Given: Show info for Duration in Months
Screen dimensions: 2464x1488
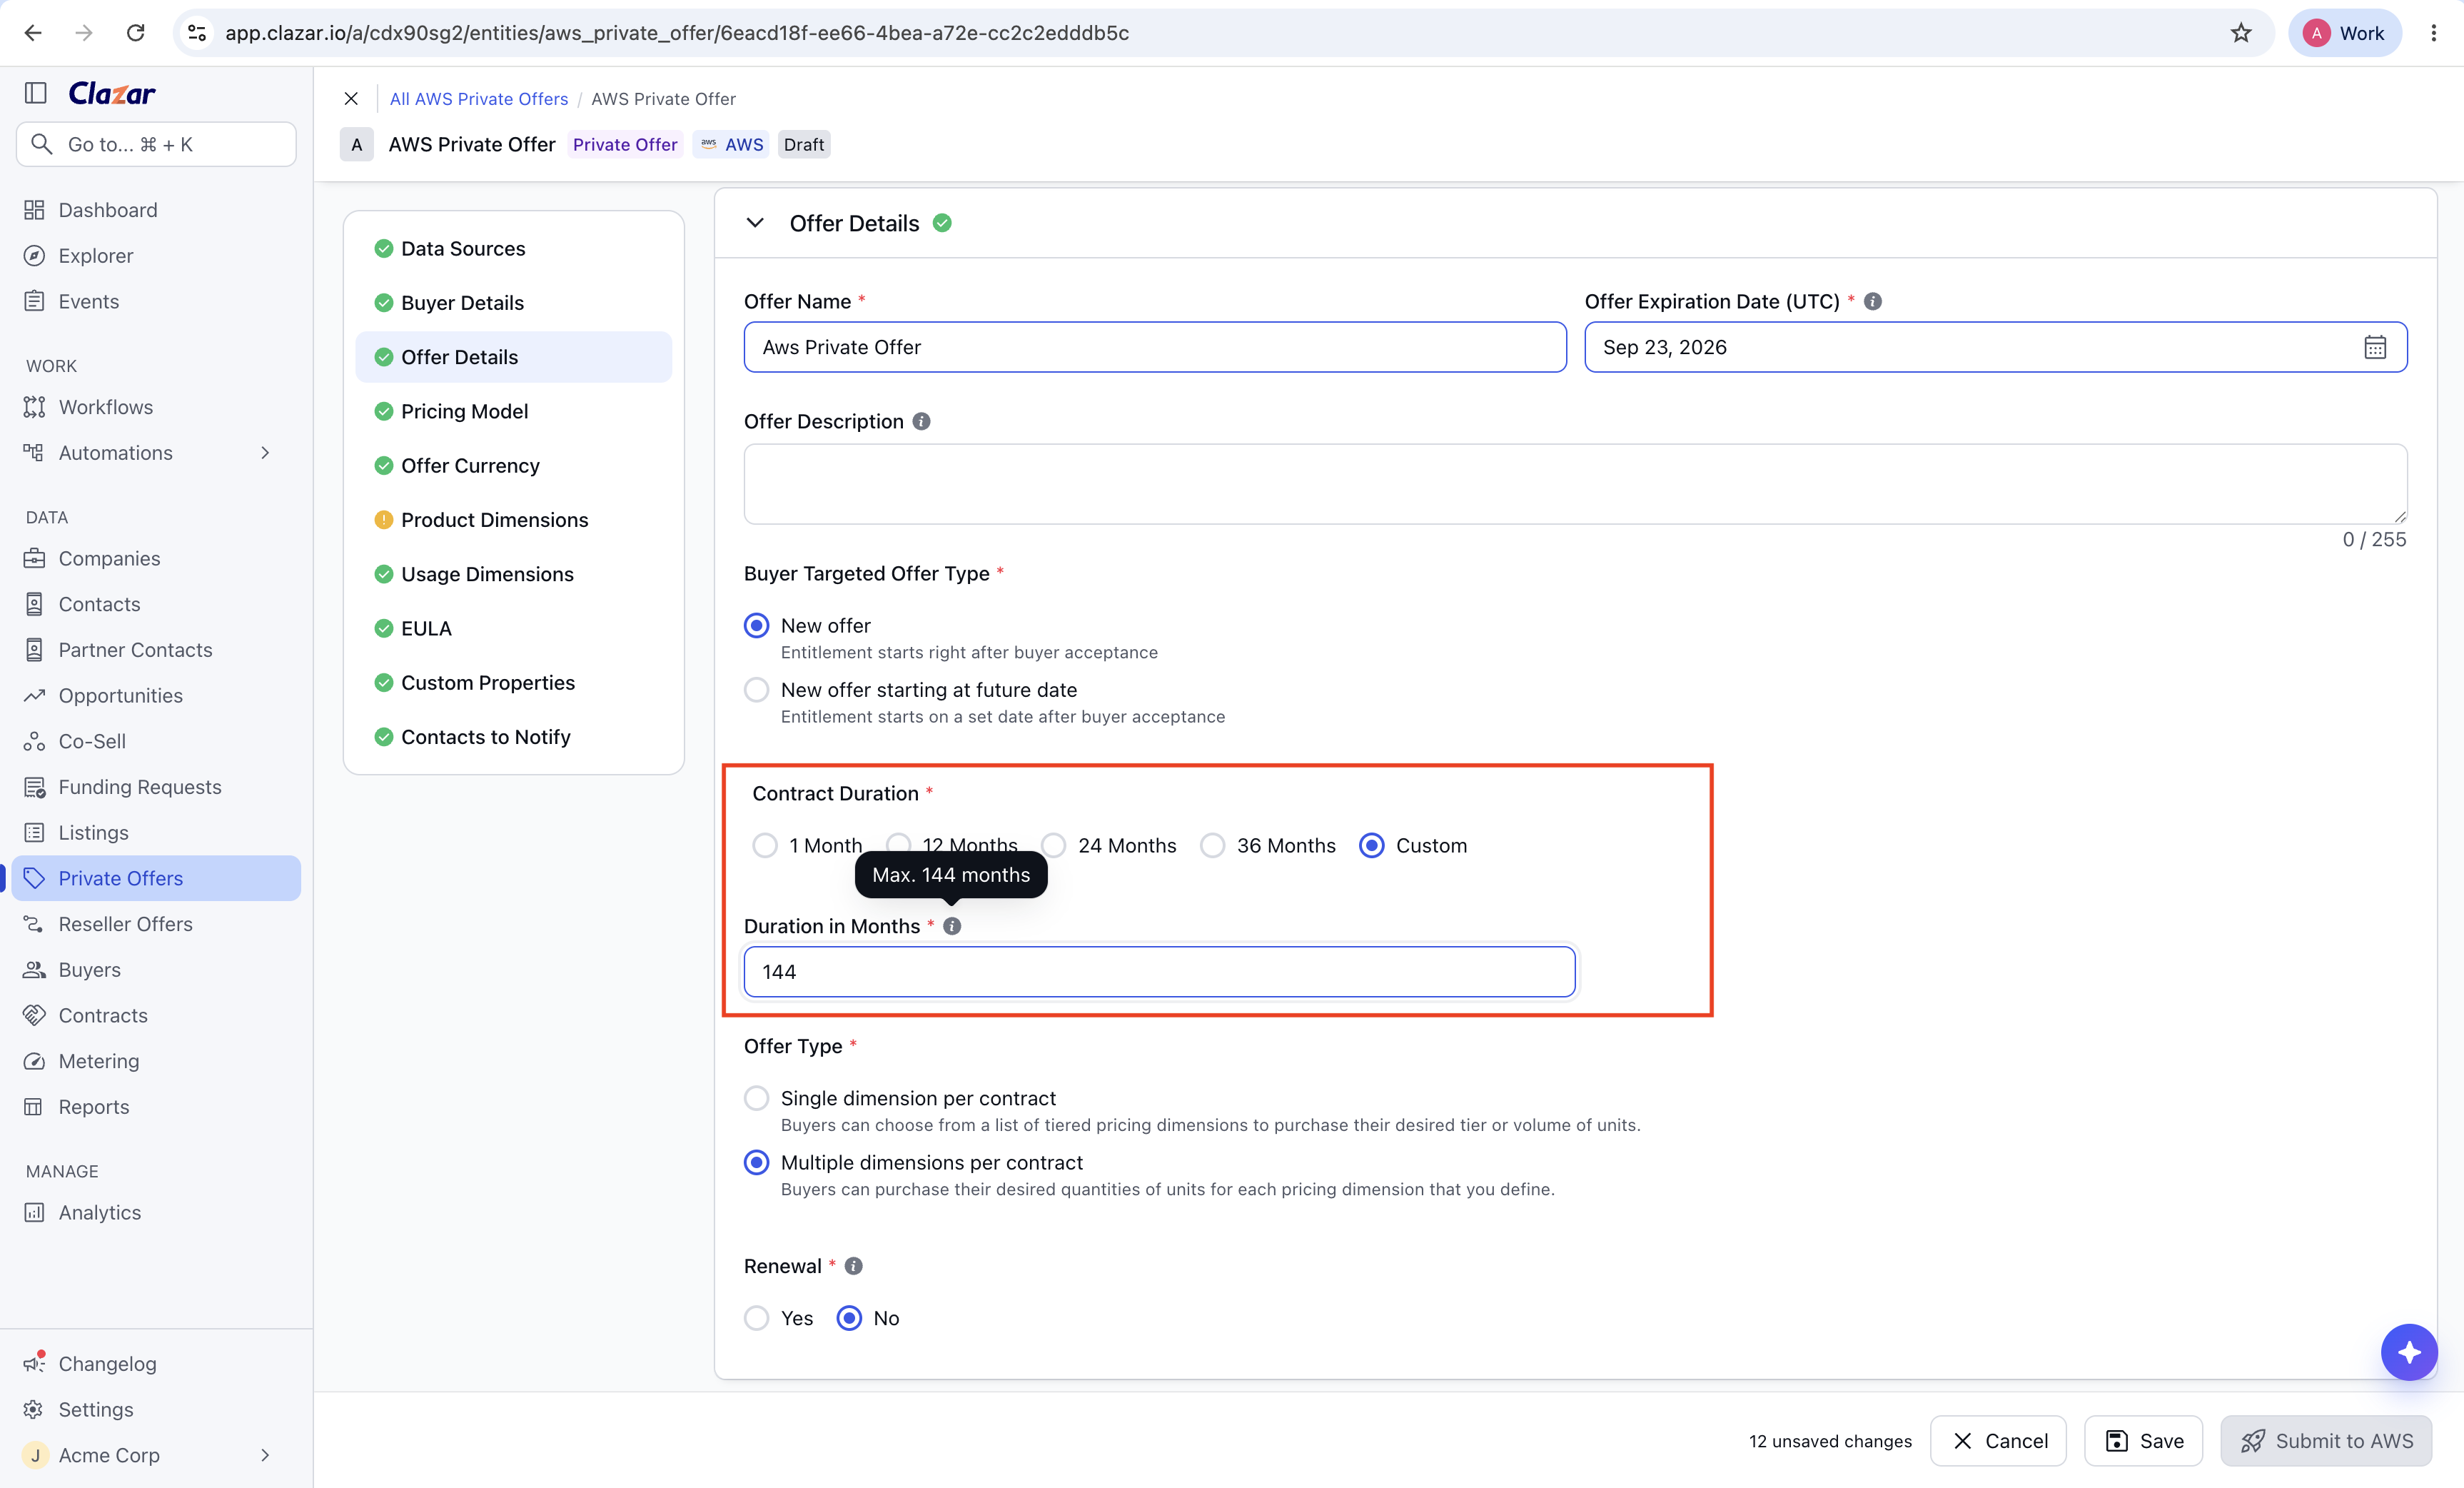Looking at the screenshot, I should (952, 926).
